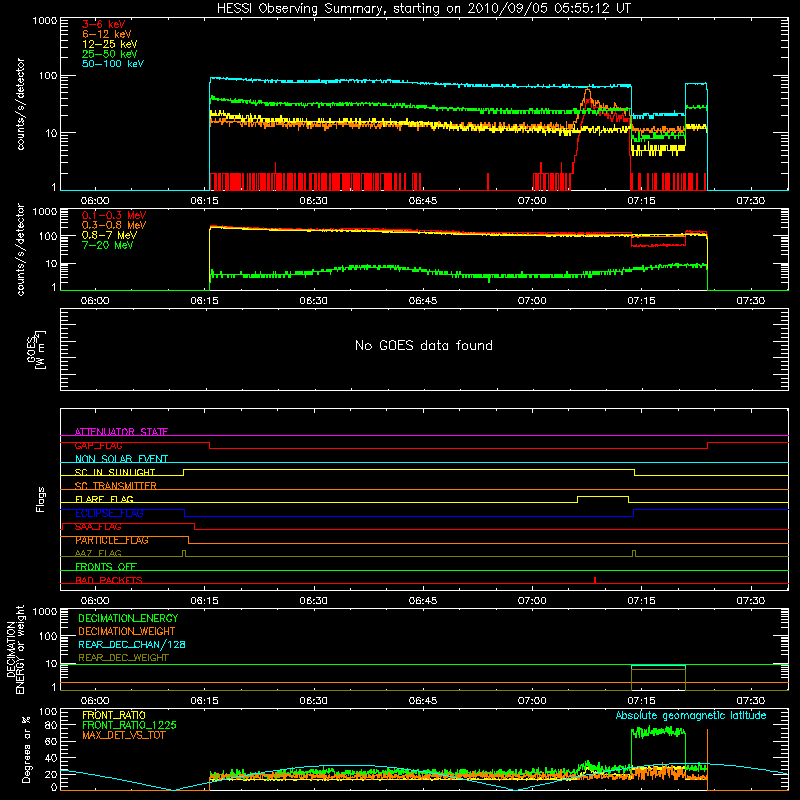Select the 6-12 keV legend label
Screen dimensions: 800x800
point(107,34)
